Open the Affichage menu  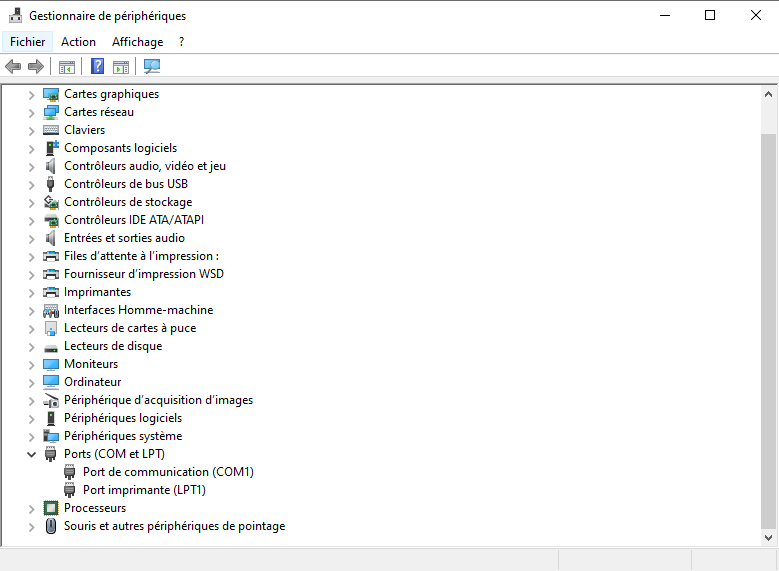point(137,42)
